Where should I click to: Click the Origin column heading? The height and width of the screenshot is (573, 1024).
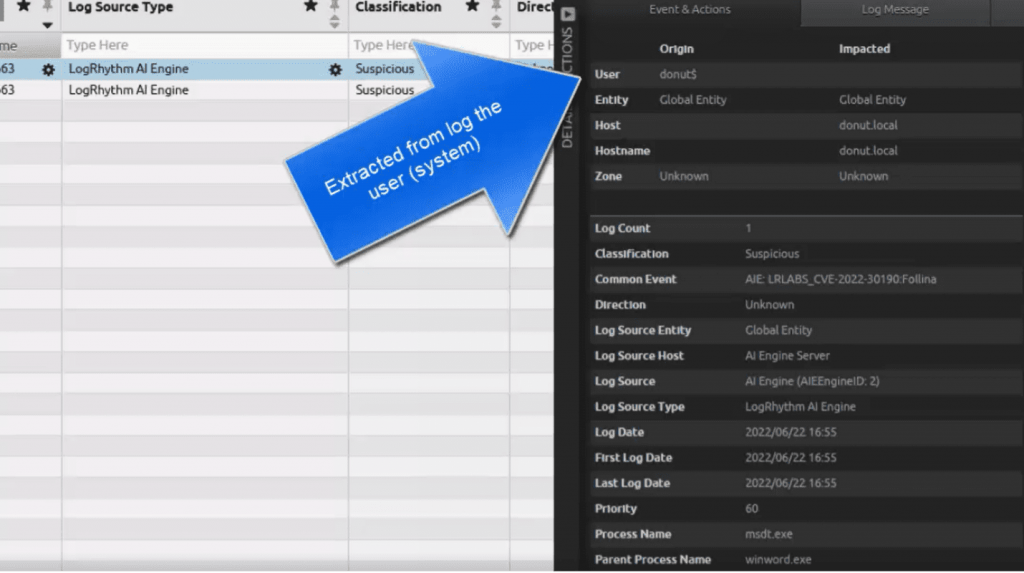point(677,49)
